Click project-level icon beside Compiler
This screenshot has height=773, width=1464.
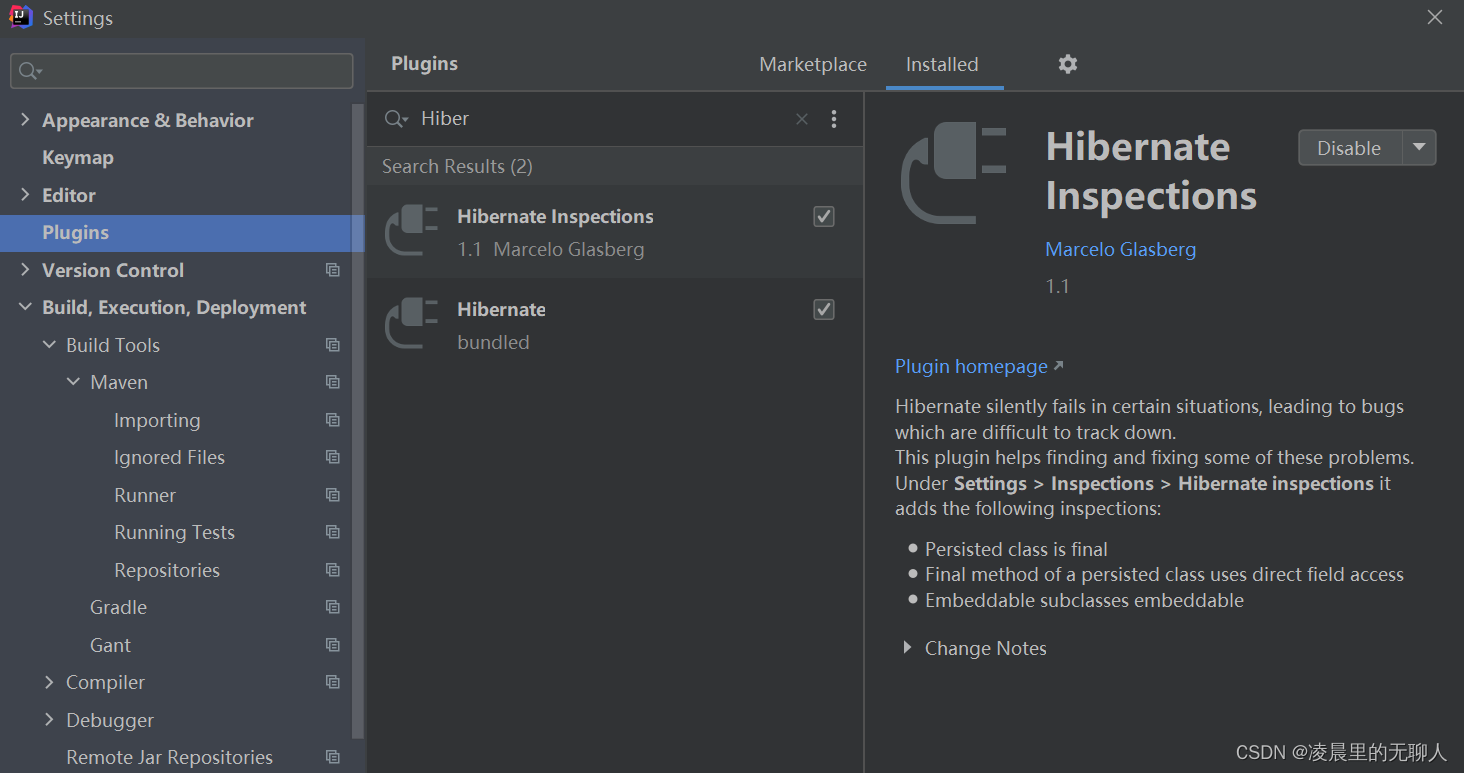pos(333,682)
